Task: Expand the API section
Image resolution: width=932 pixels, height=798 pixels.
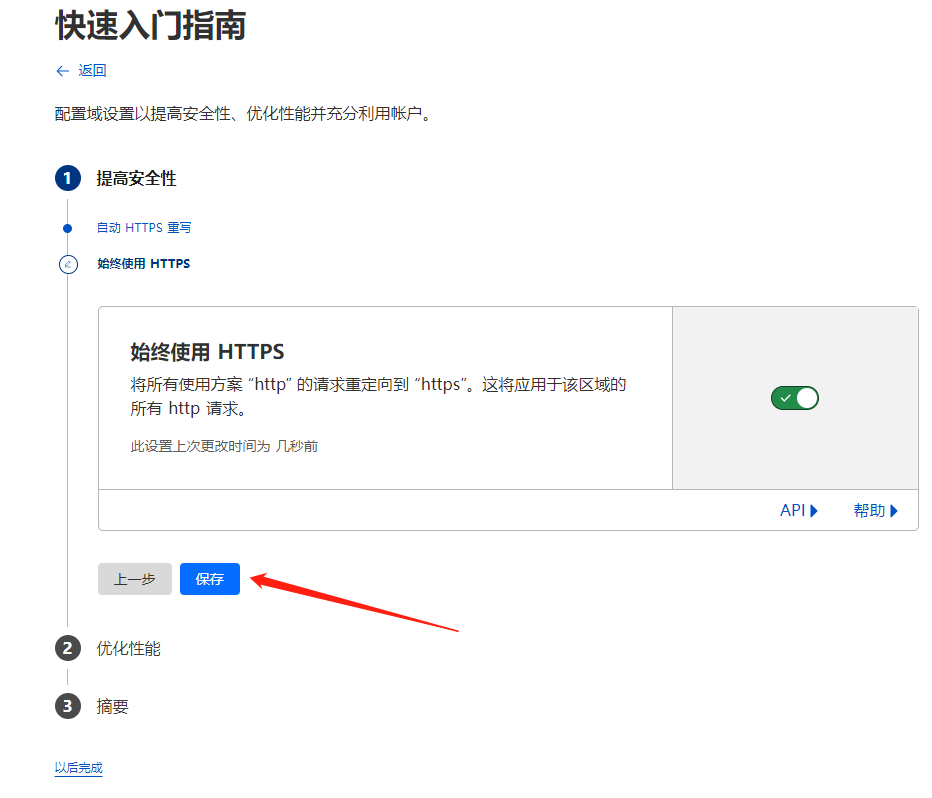Action: [799, 510]
